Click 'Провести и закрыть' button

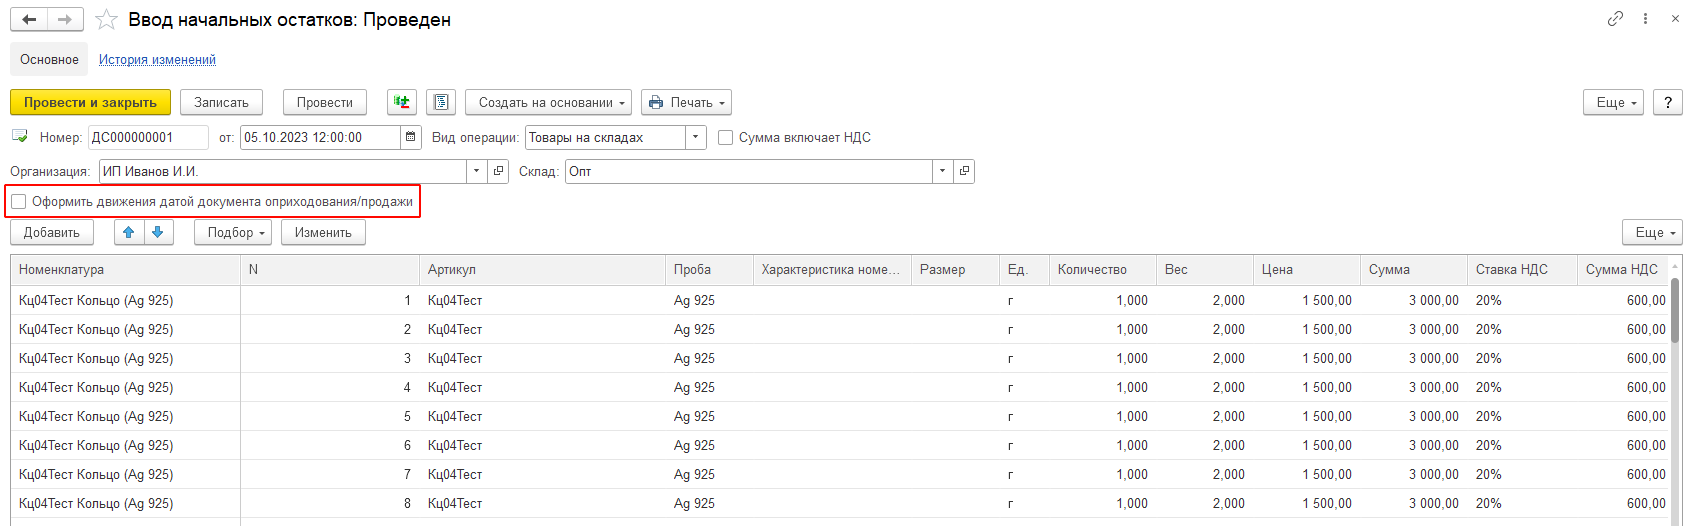[90, 102]
